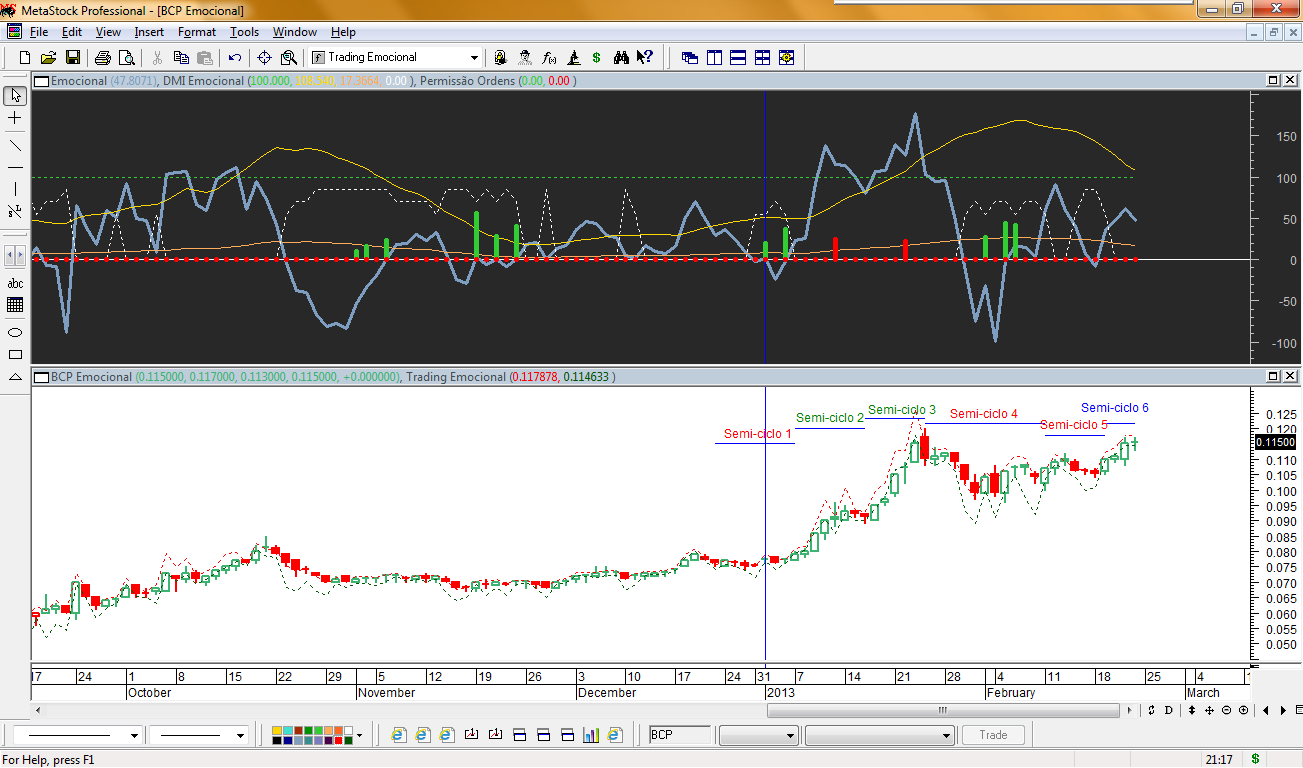Screen dimensions: 1303x768
Task: Open the Help menu
Action: 343,32
